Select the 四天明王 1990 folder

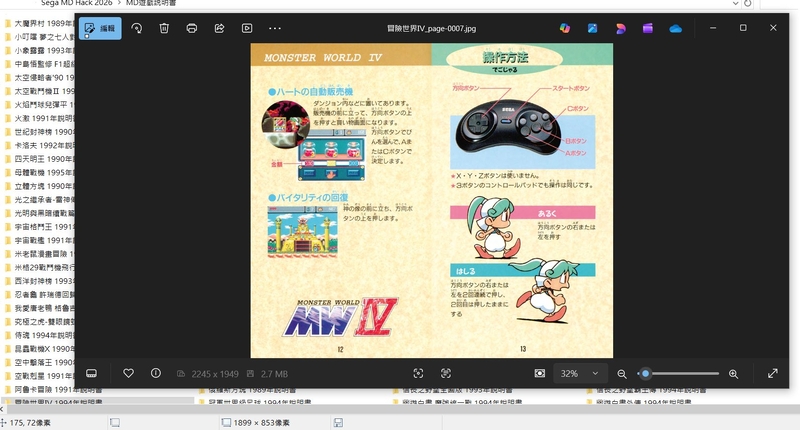[x=40, y=159]
